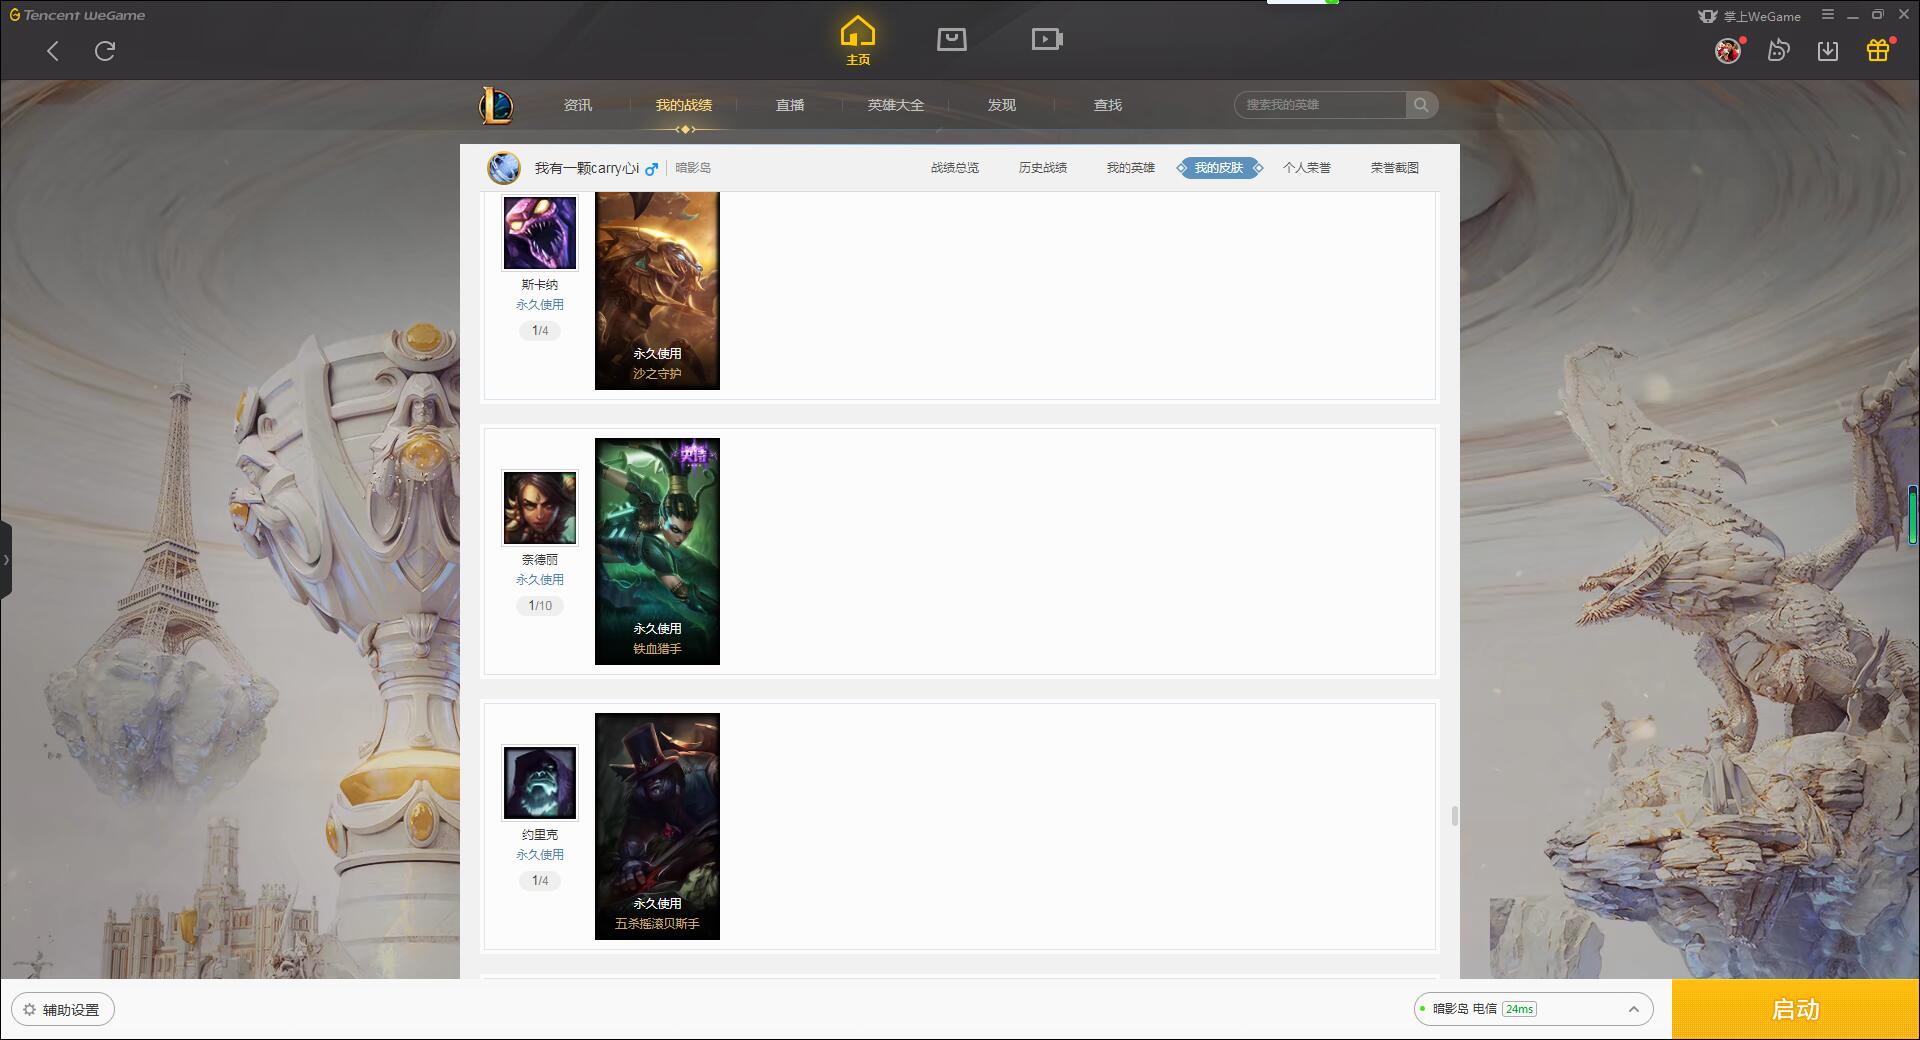Open user avatar in top bar
This screenshot has height=1040, width=1920.
(x=1728, y=51)
